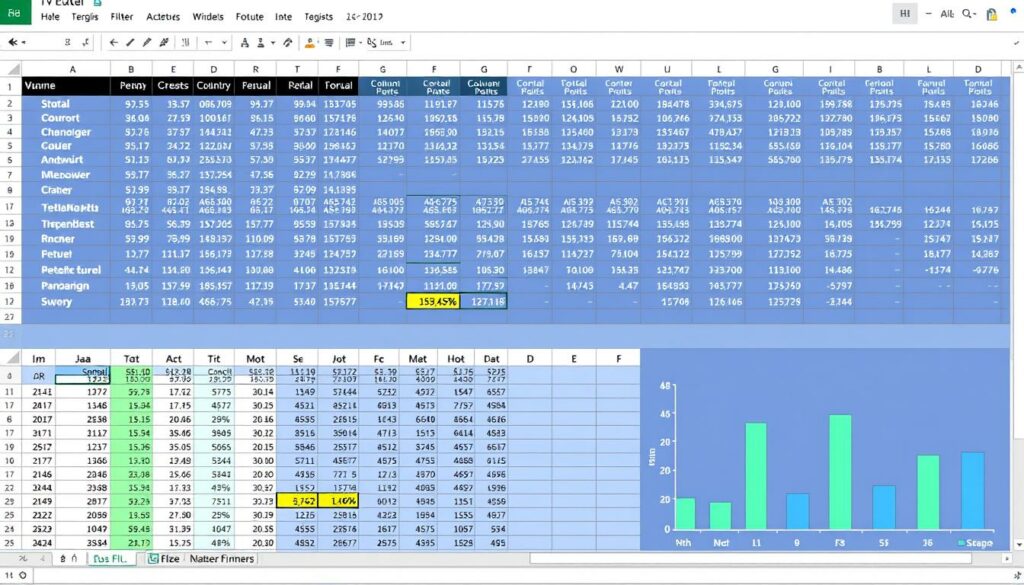This screenshot has height=585, width=1024.
Task: Open the Filter menu
Action: (122, 17)
